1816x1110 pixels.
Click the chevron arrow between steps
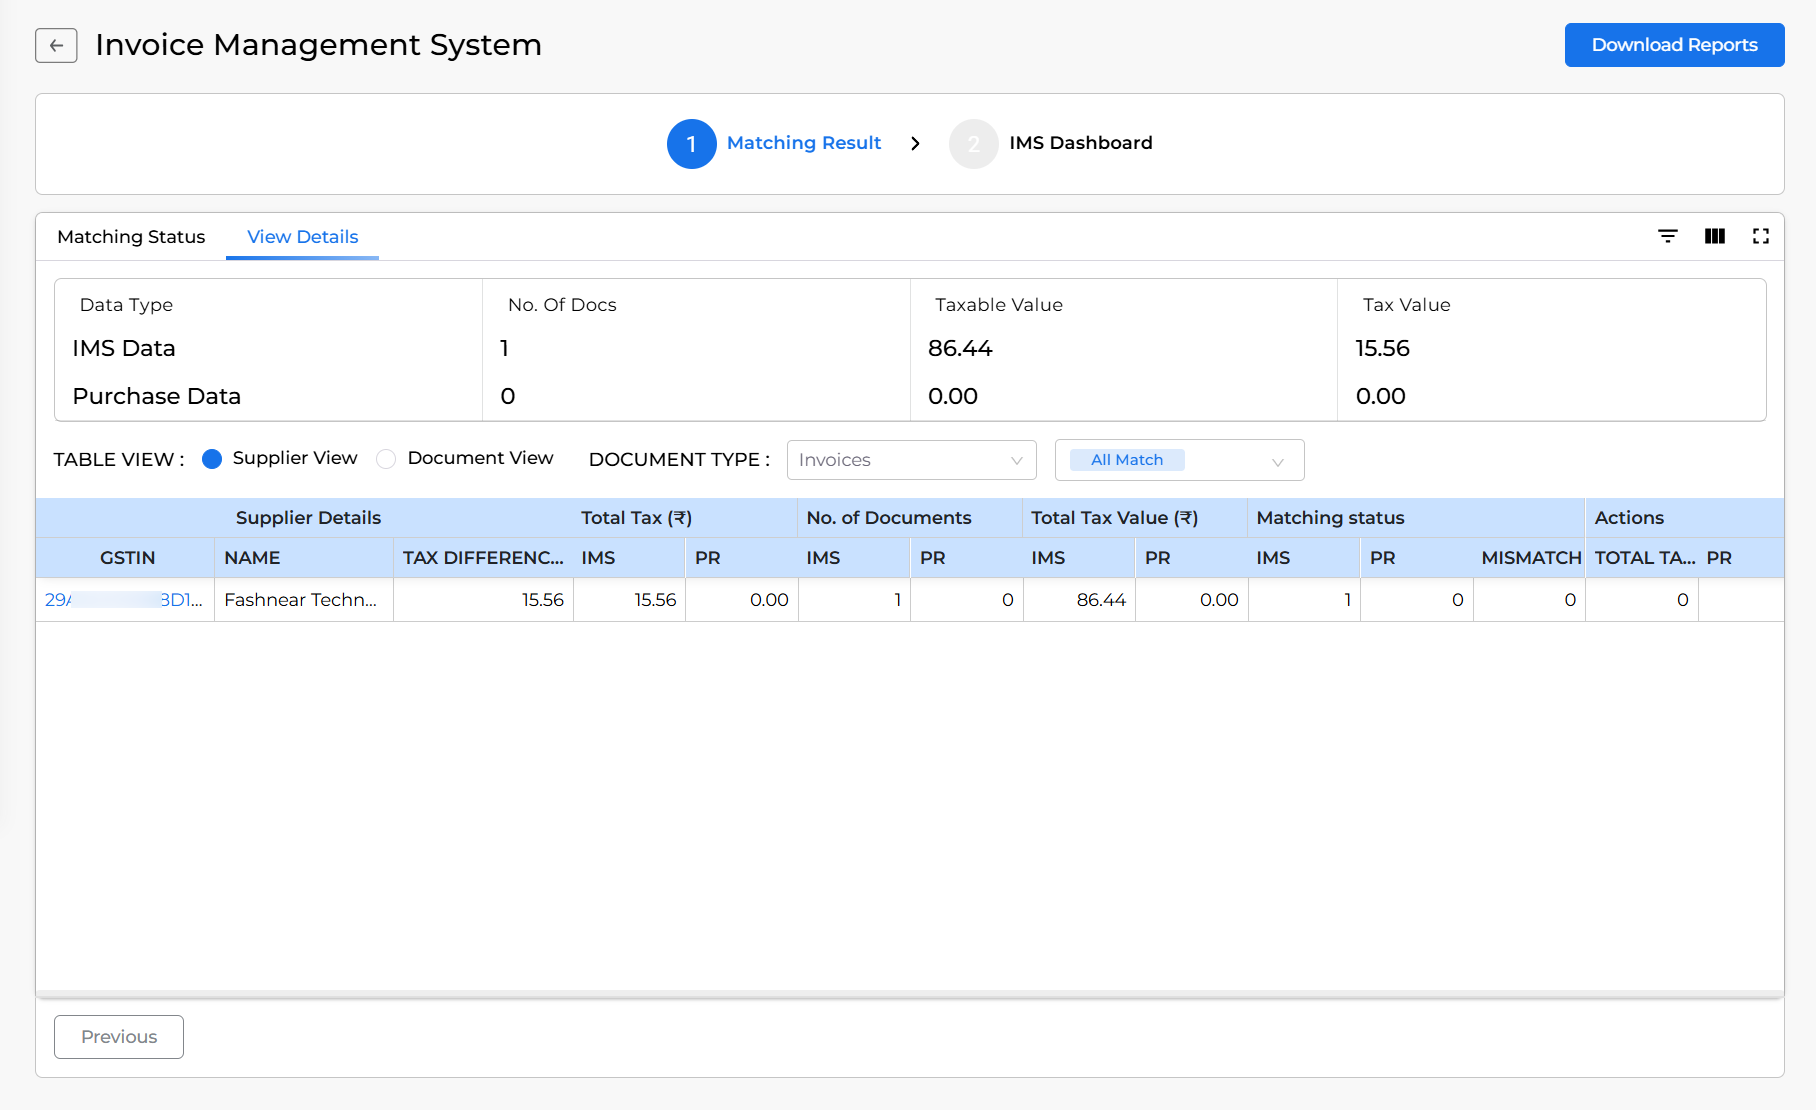pos(915,144)
